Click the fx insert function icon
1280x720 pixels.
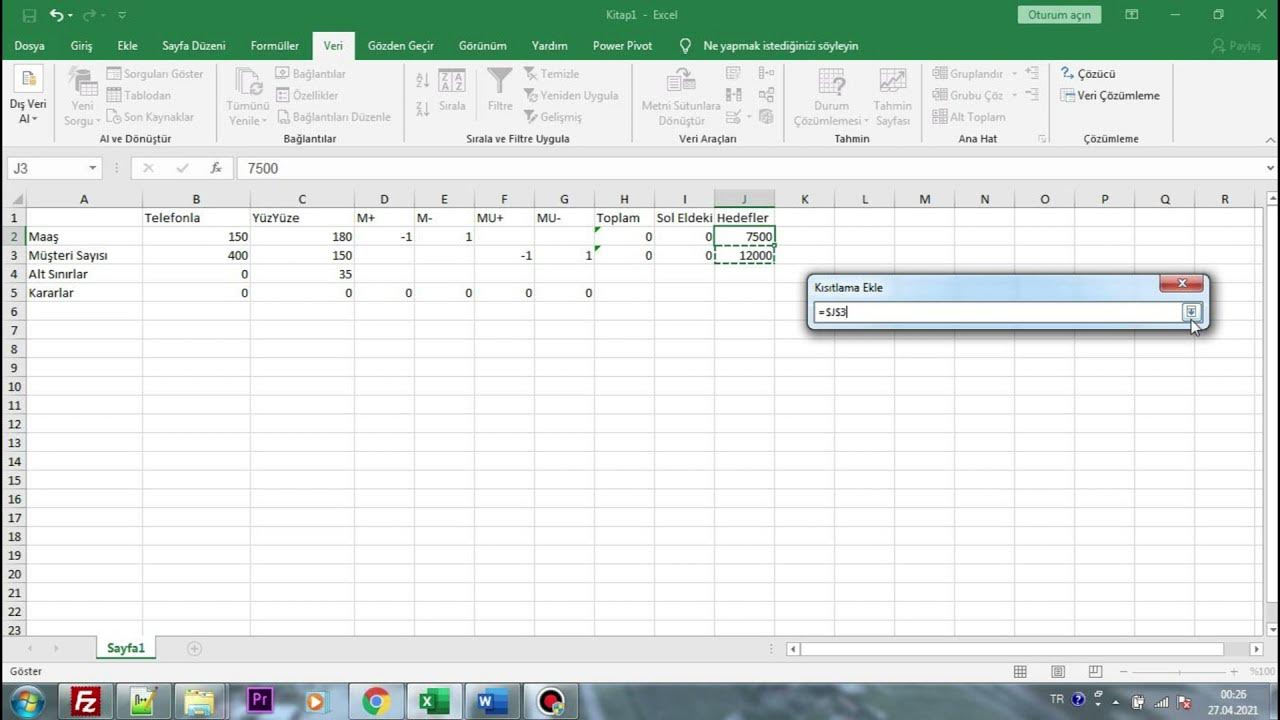pyautogui.click(x=216, y=168)
